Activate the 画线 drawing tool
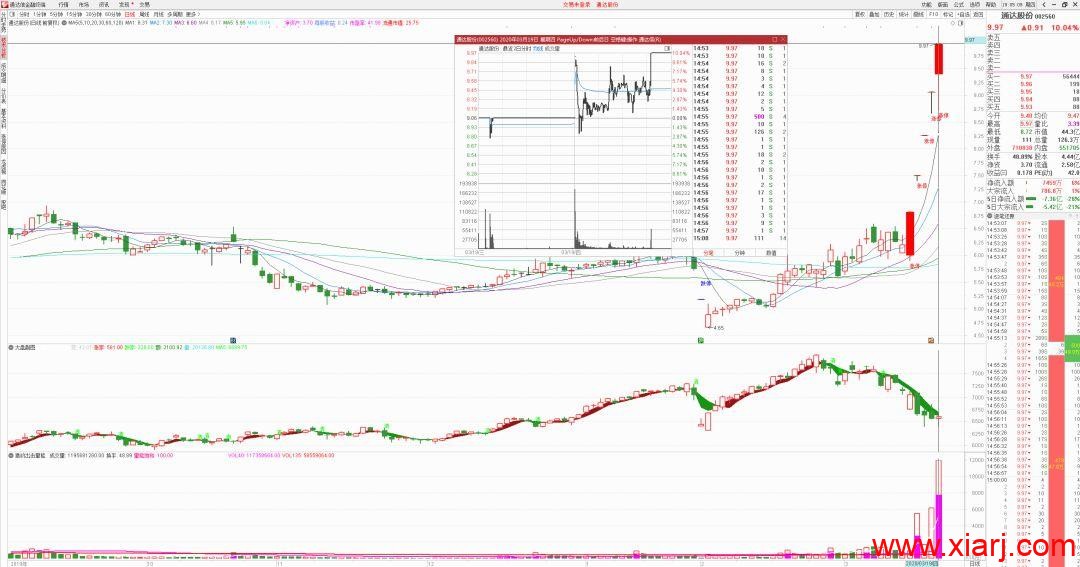This screenshot has width=1080, height=567. coord(919,14)
